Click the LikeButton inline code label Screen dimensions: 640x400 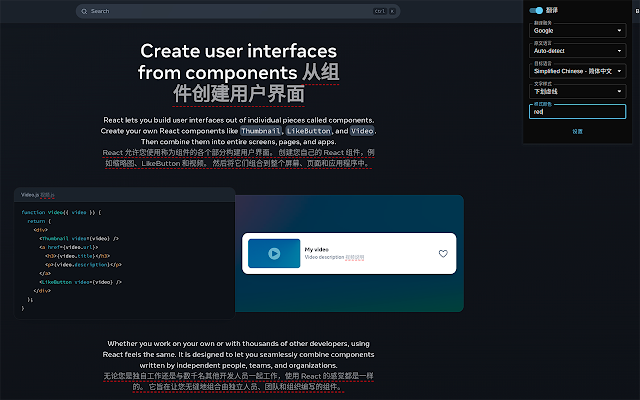pos(309,131)
